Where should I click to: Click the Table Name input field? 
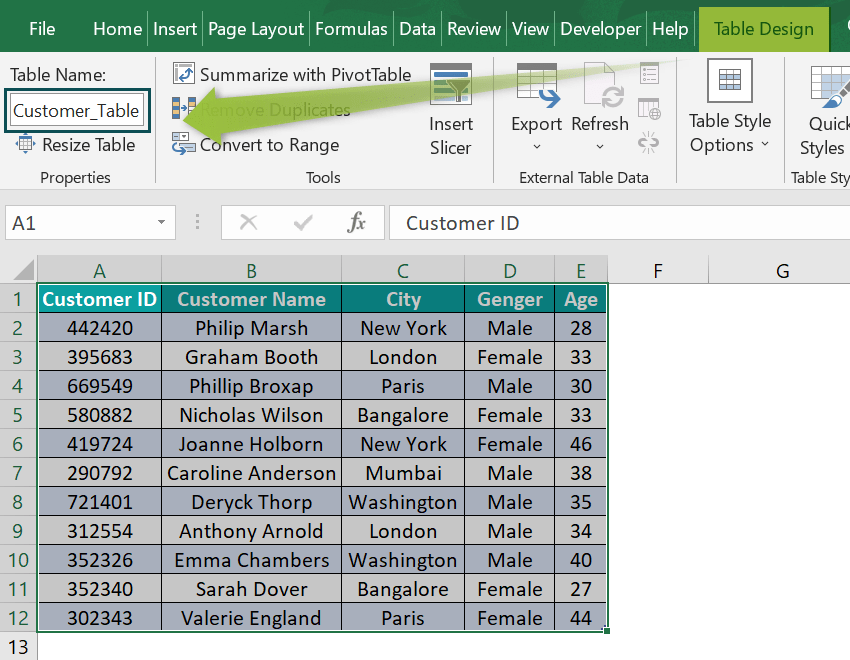point(77,111)
